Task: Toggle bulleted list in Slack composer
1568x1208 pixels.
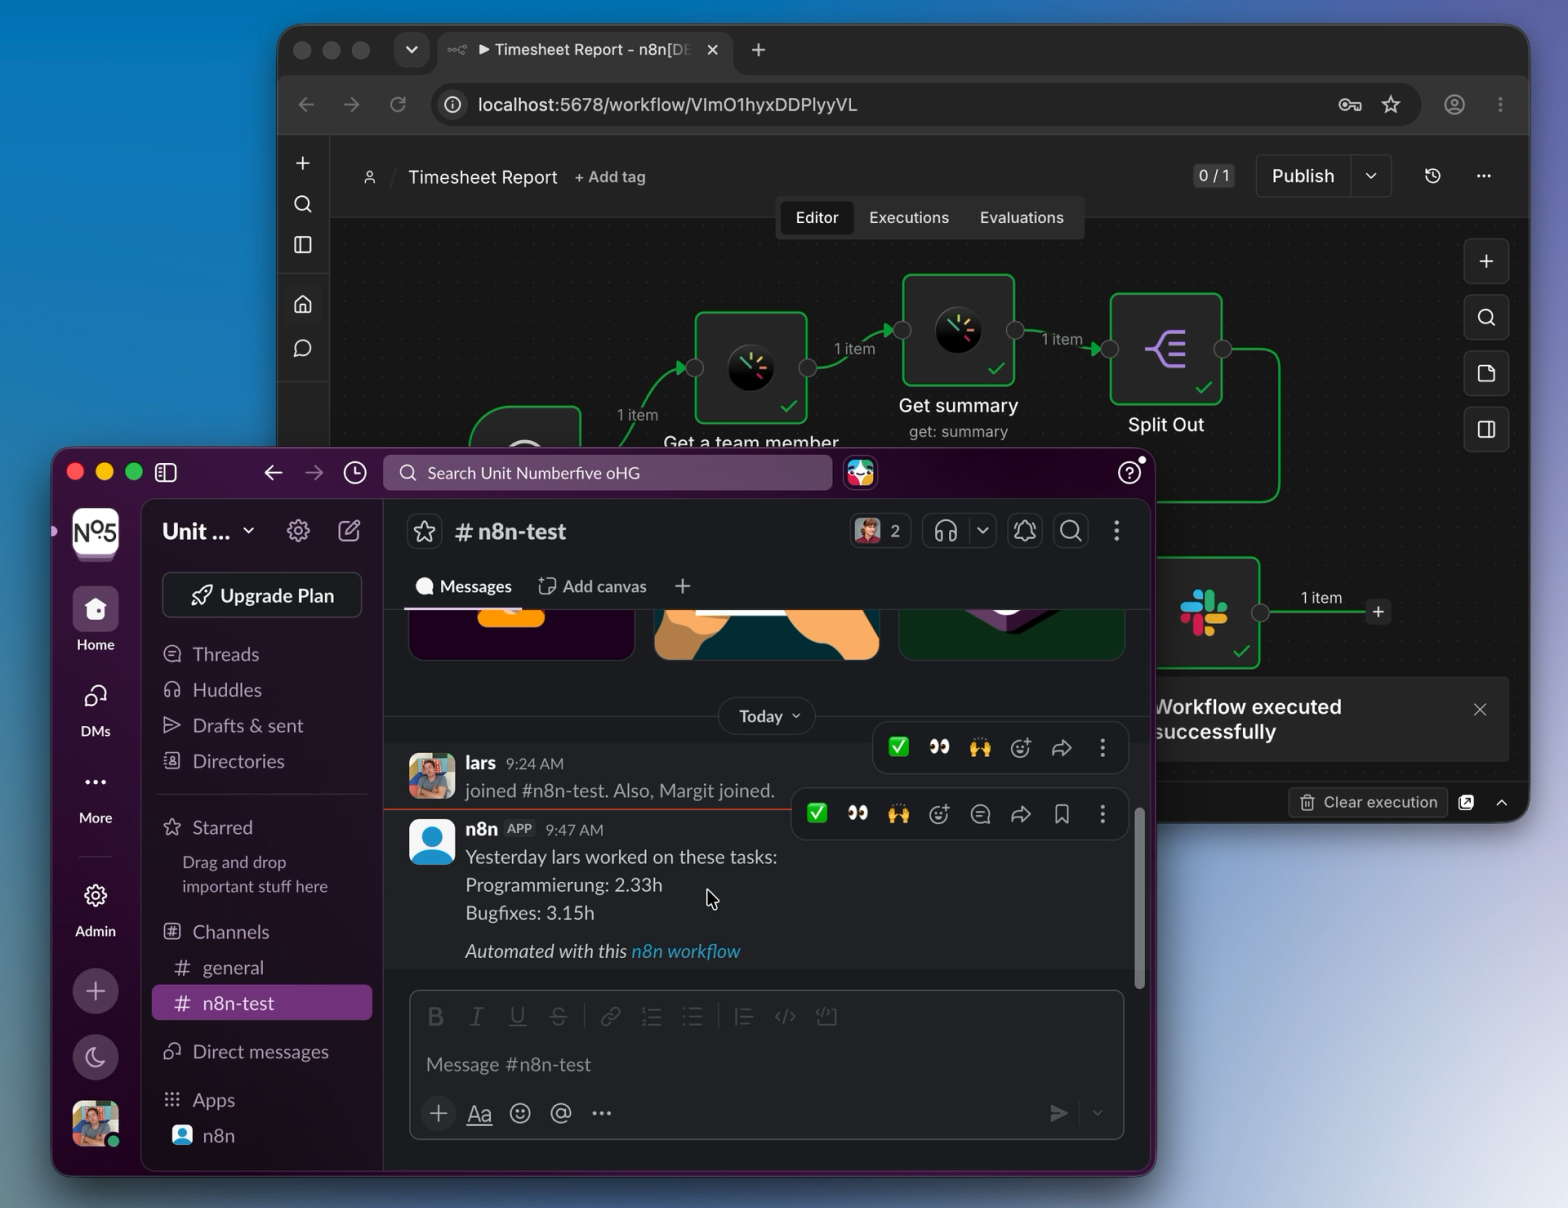Action: point(692,1016)
